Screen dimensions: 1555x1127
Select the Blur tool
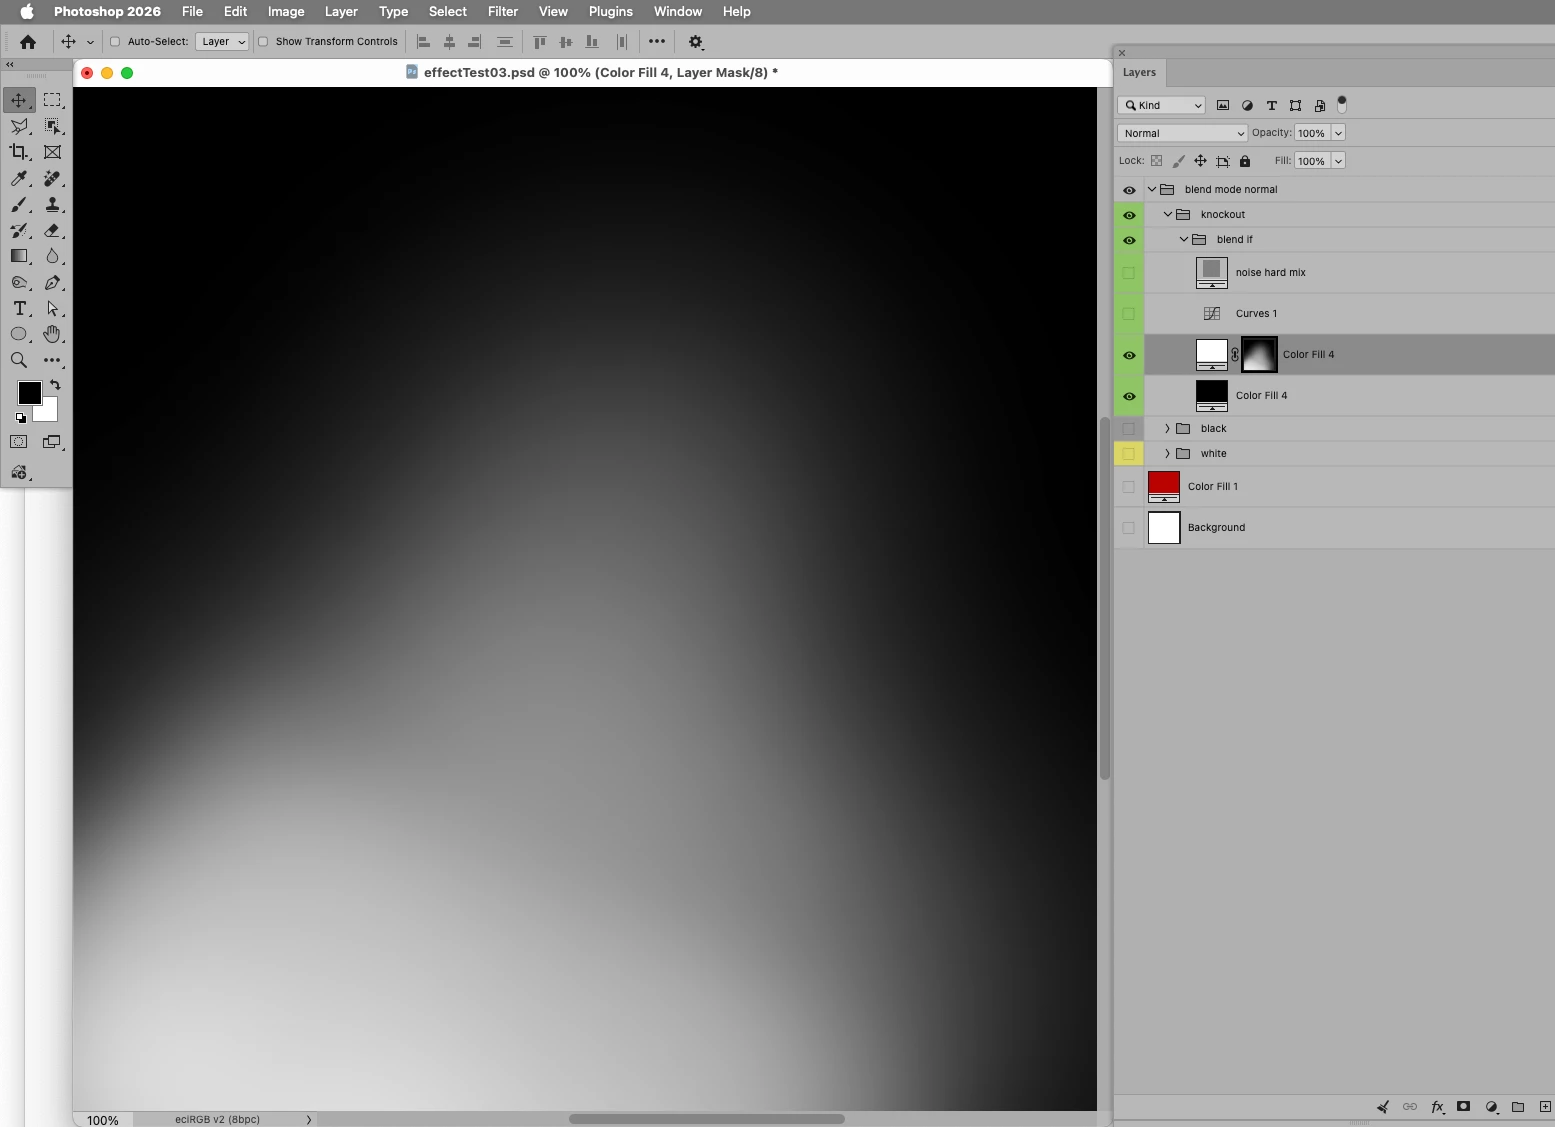pos(52,256)
